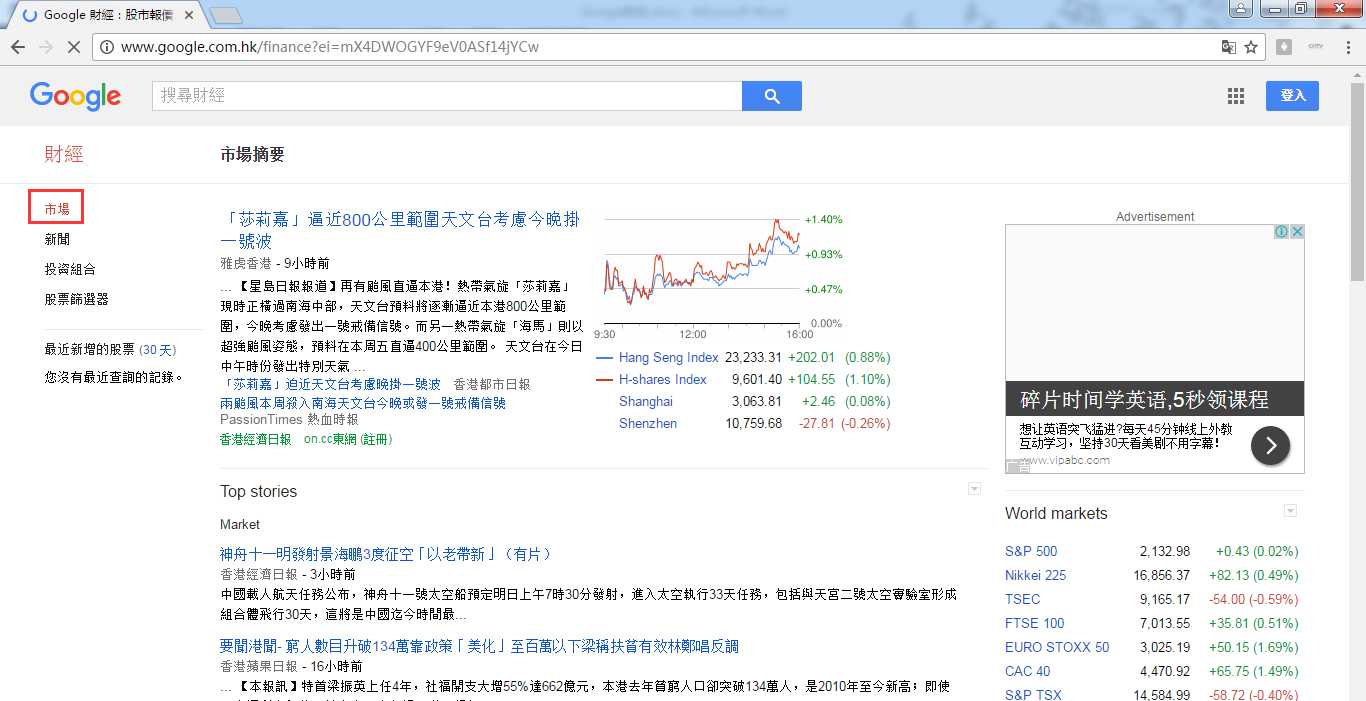Click the 財經 heading link

[64, 154]
